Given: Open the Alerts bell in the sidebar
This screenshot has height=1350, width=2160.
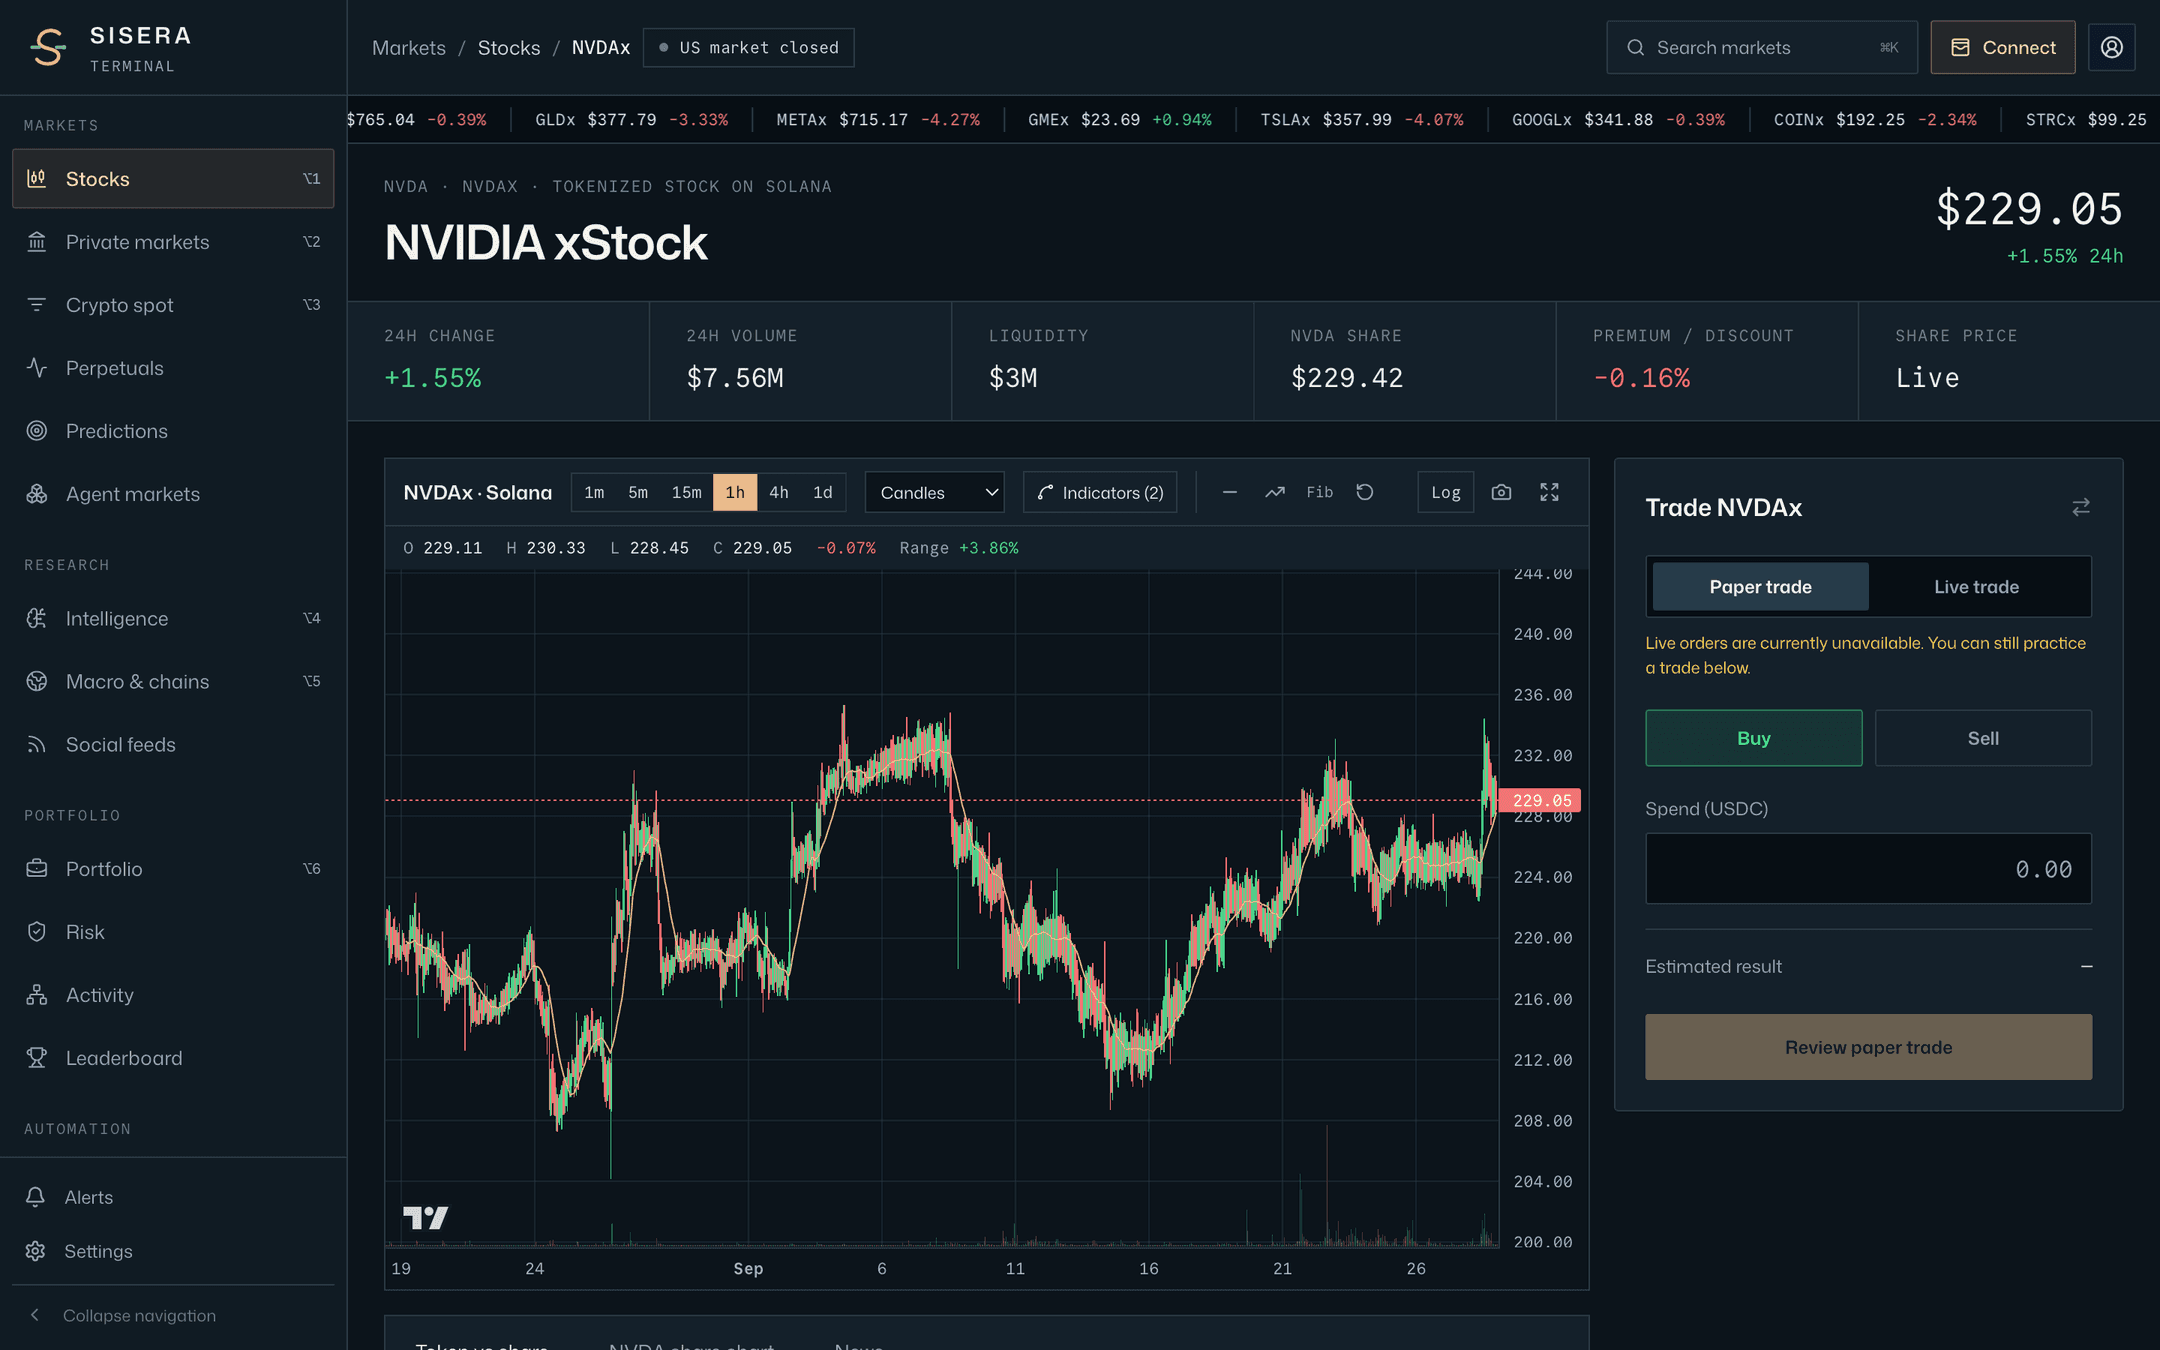Looking at the screenshot, I should [173, 1197].
